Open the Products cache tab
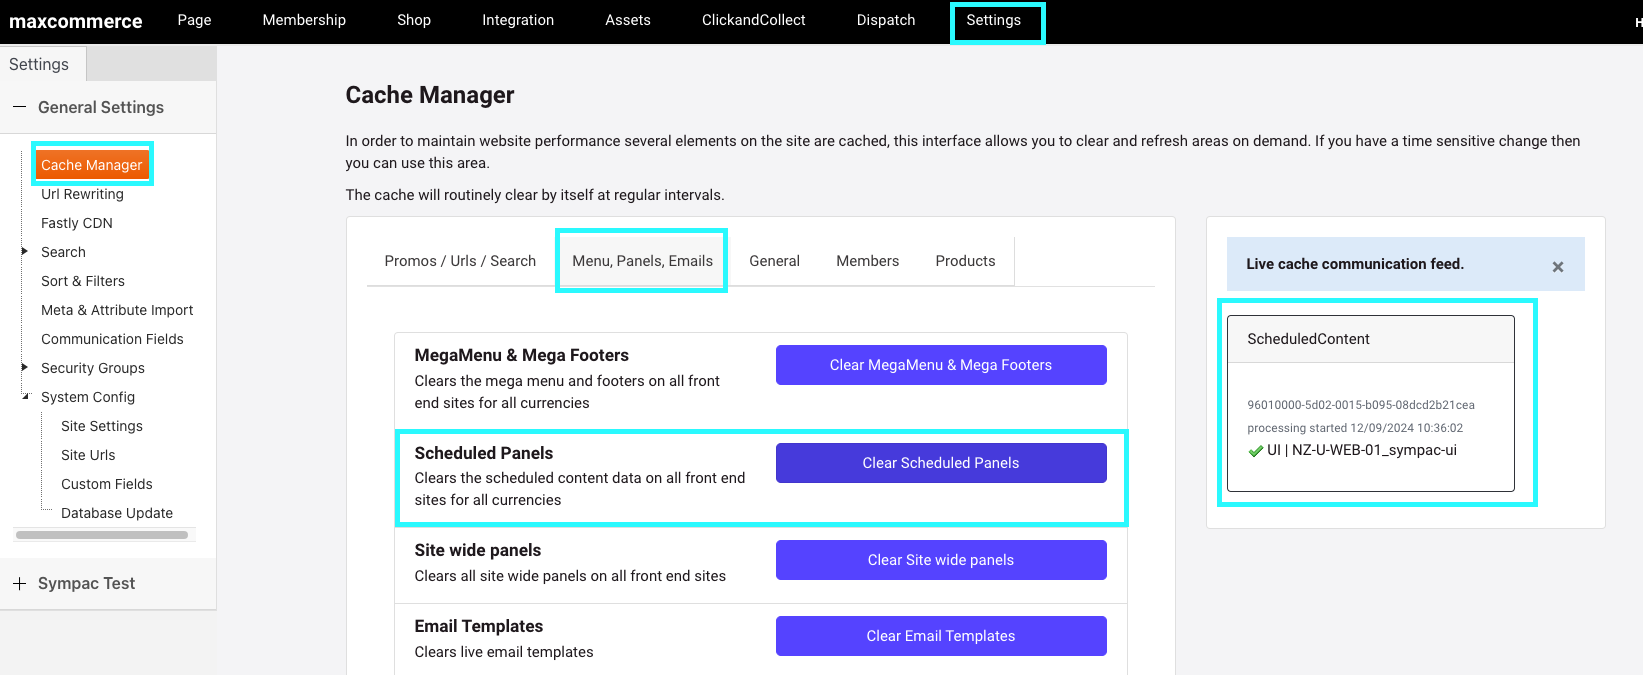This screenshot has height=675, width=1643. click(x=965, y=261)
